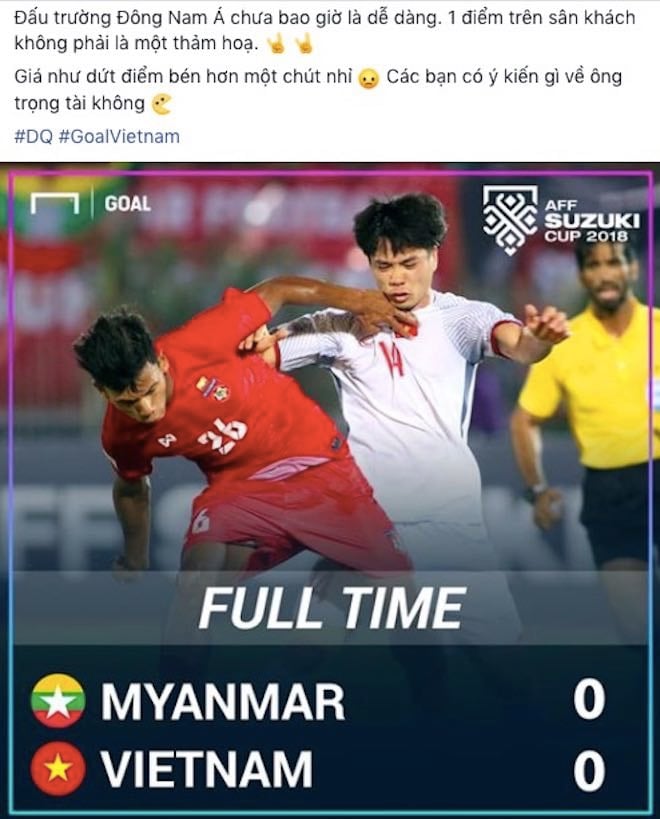Open the match result image
Screen dimensions: 660x819
330,490
